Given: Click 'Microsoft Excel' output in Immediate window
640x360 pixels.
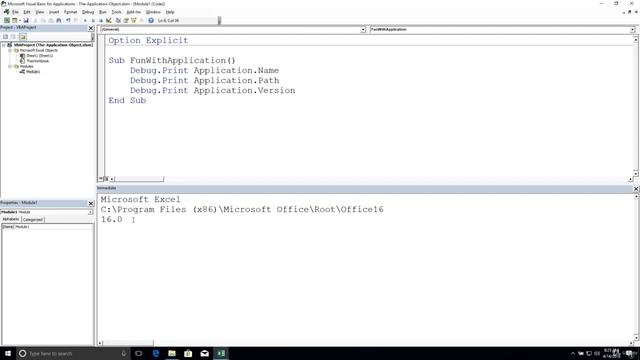Looking at the screenshot, I should 140,200.
